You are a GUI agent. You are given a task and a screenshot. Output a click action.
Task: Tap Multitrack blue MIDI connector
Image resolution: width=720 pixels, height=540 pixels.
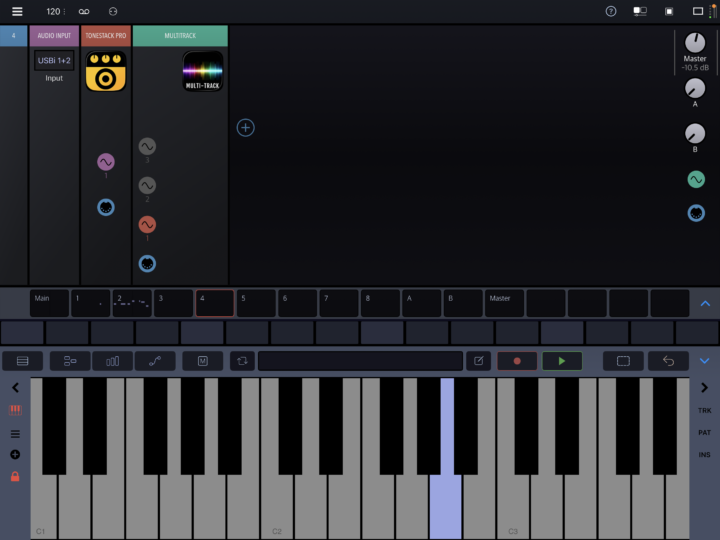point(147,264)
